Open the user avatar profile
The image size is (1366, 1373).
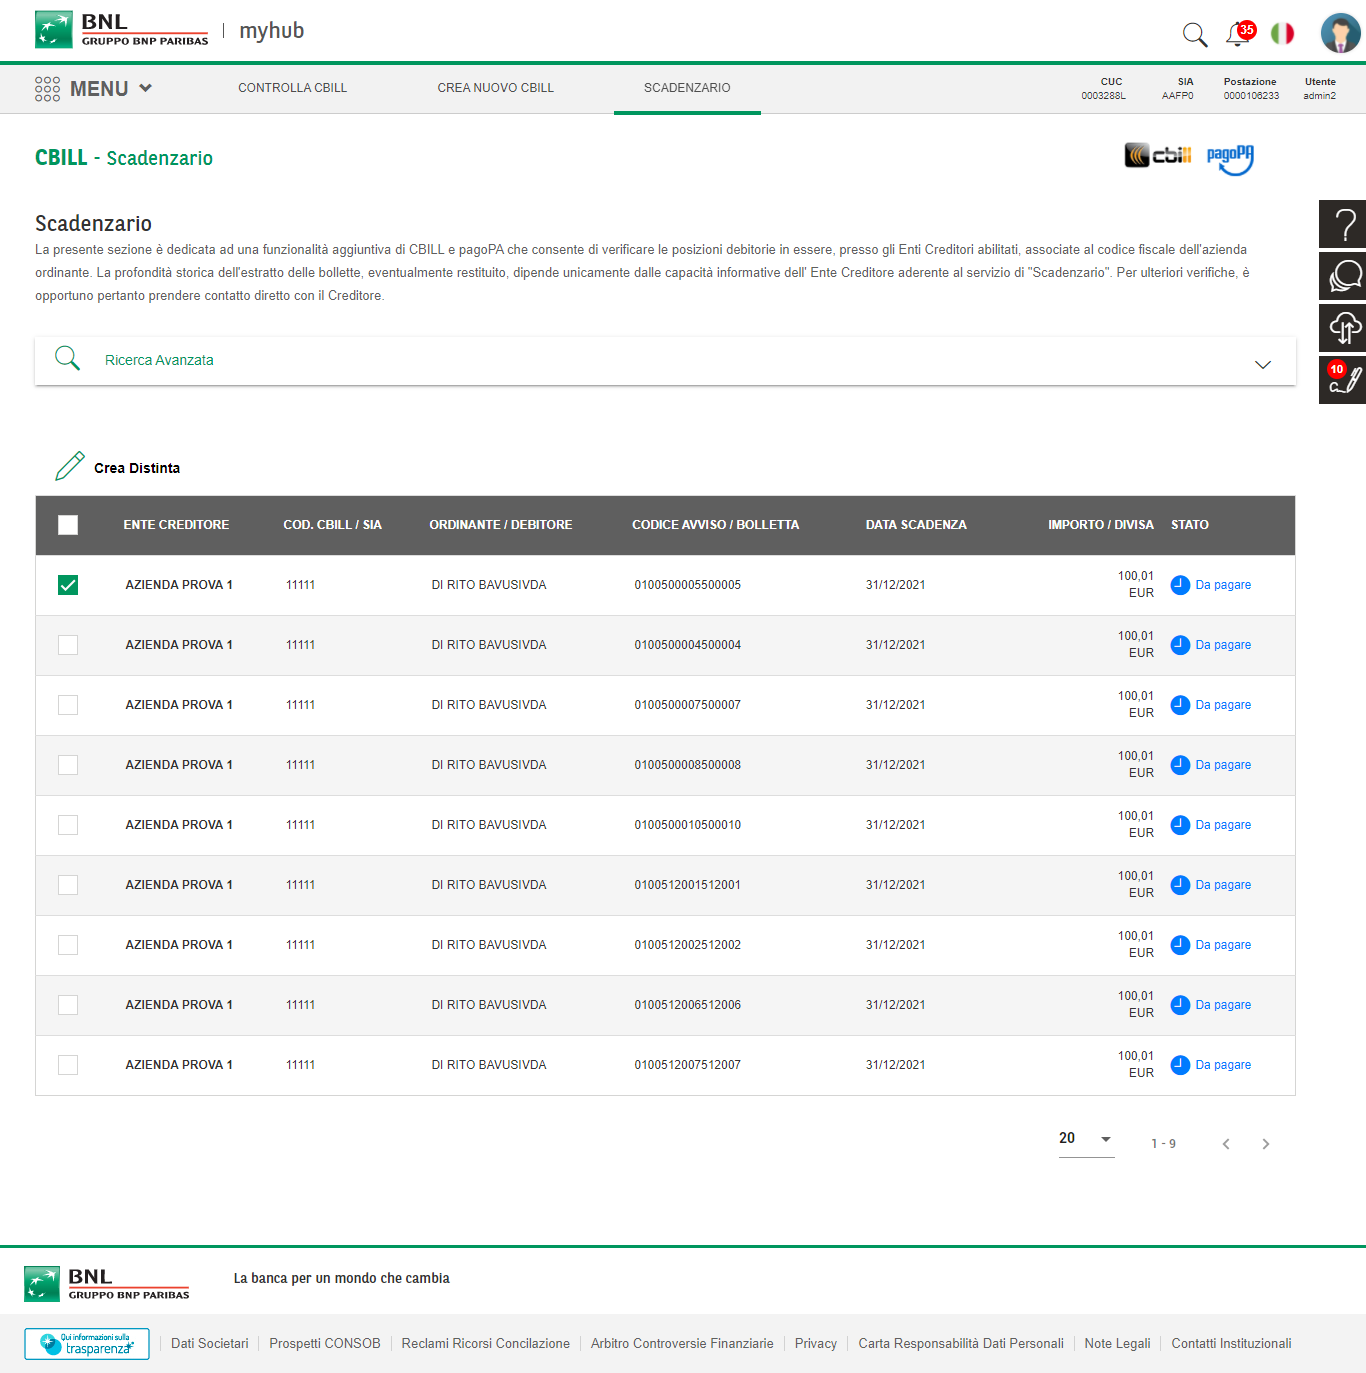pos(1340,33)
